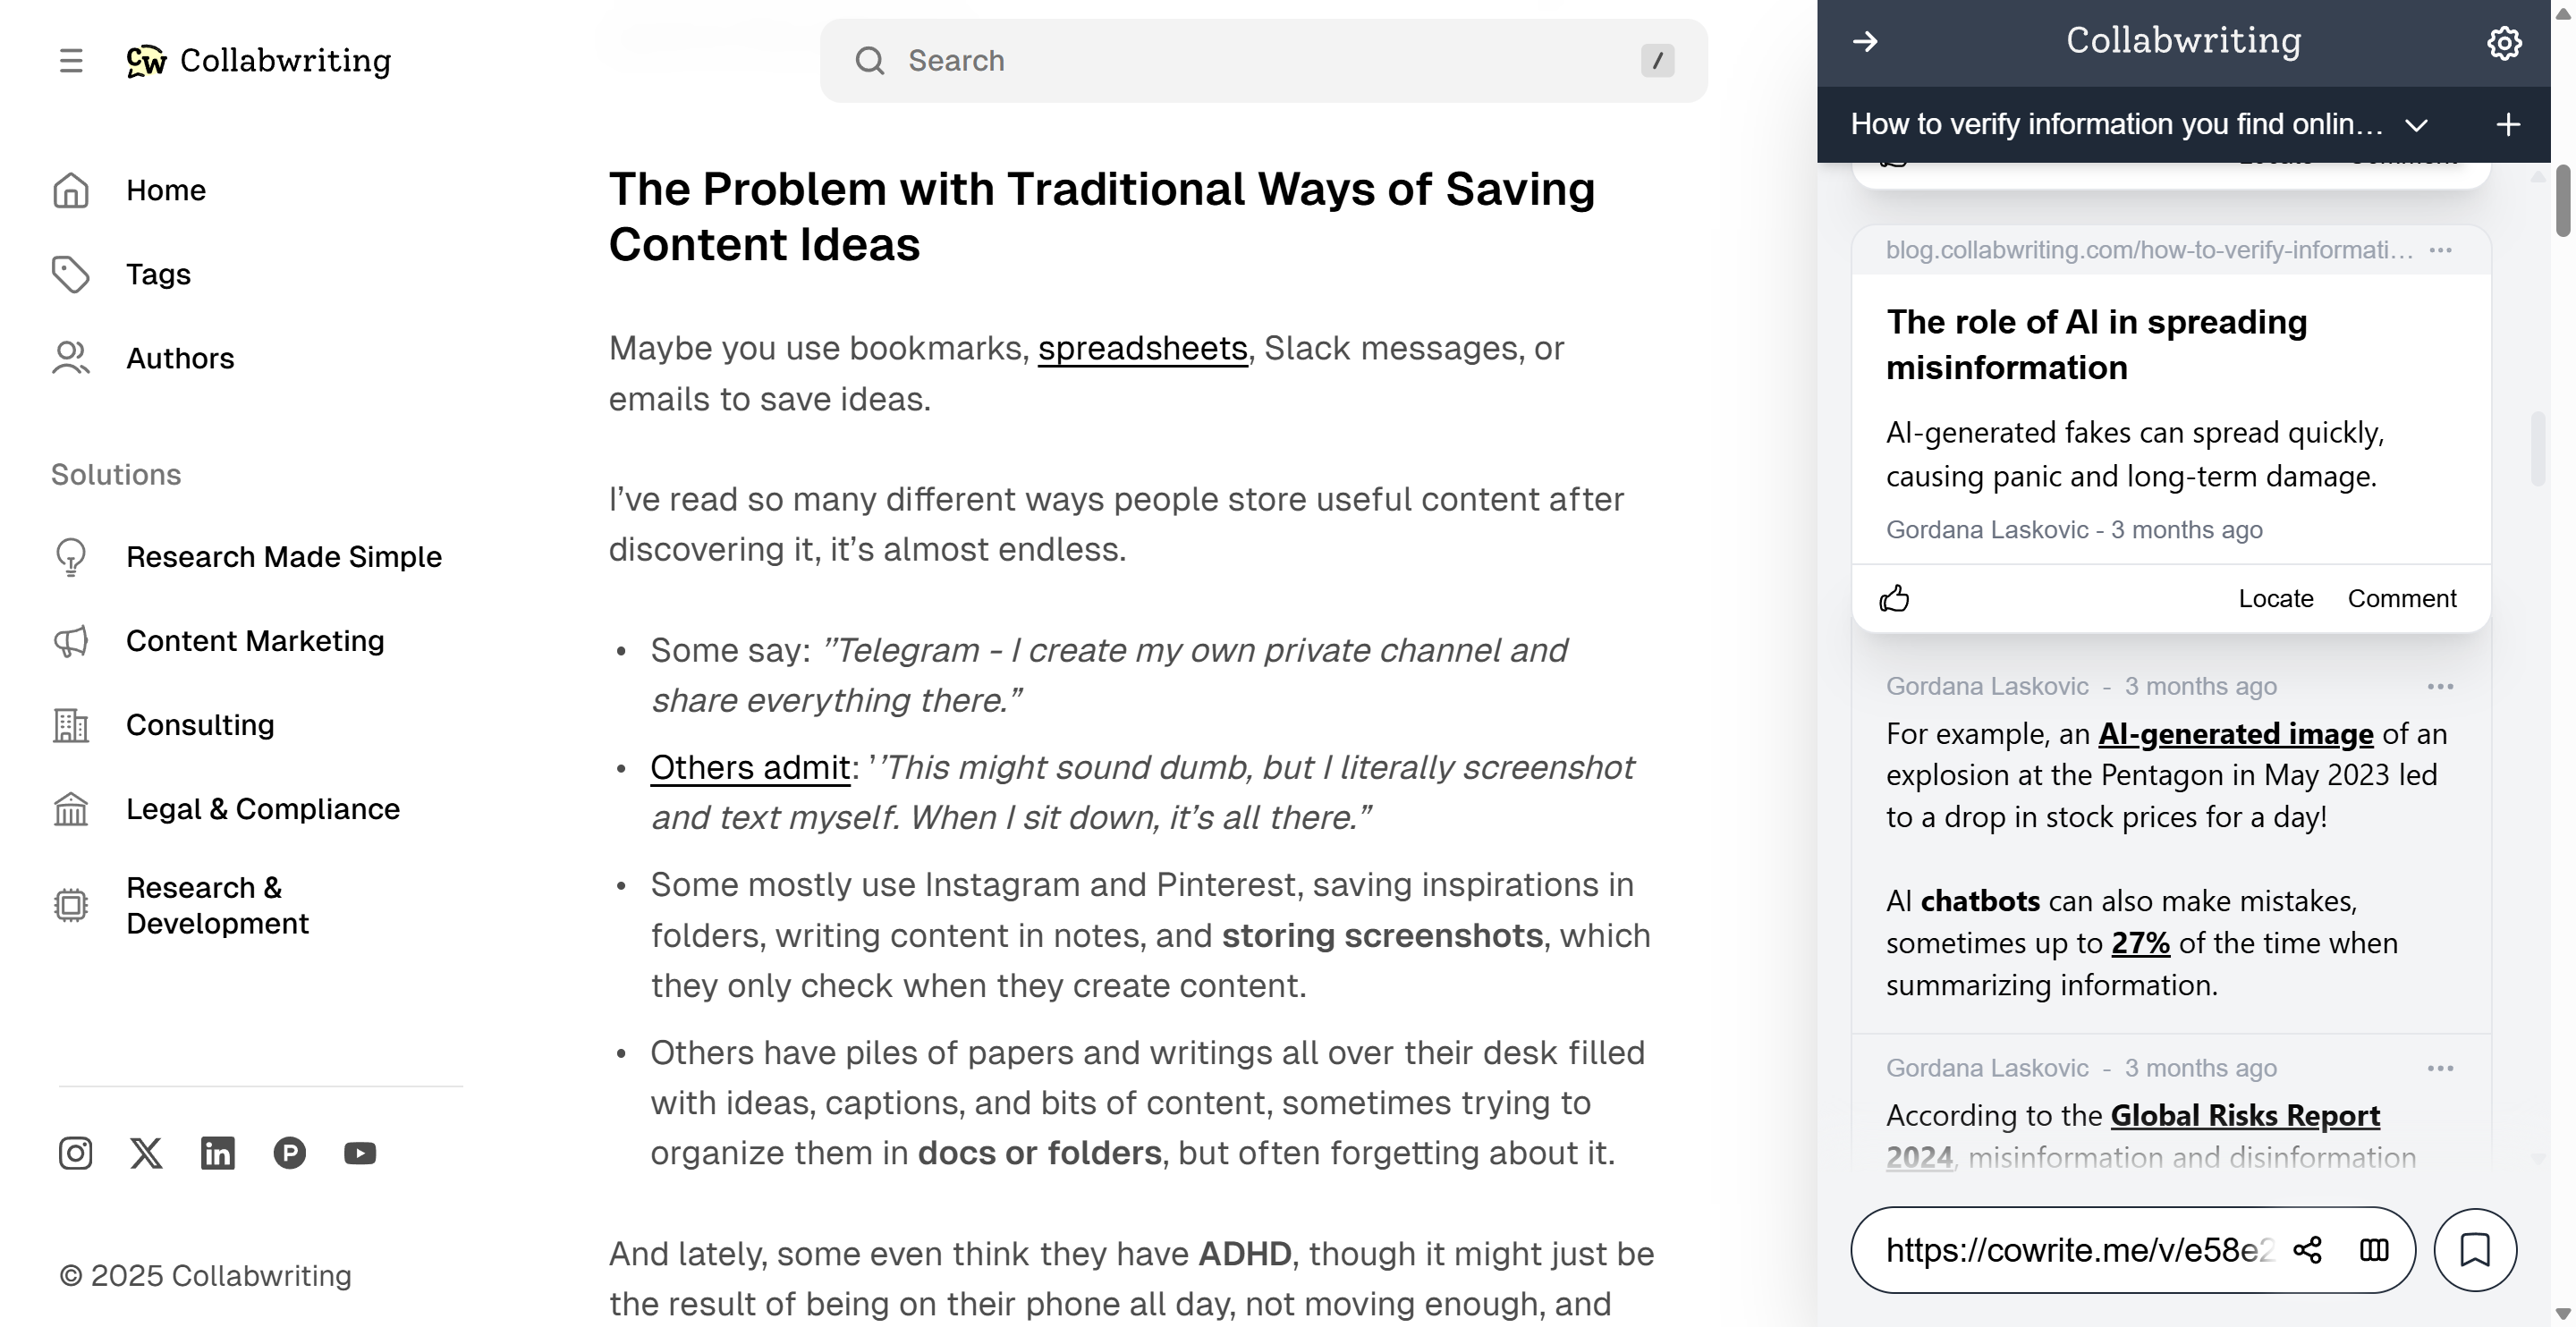The height and width of the screenshot is (1327, 2576).
Task: Click the page's outer scrollbar thumb
Action: 2563,202
